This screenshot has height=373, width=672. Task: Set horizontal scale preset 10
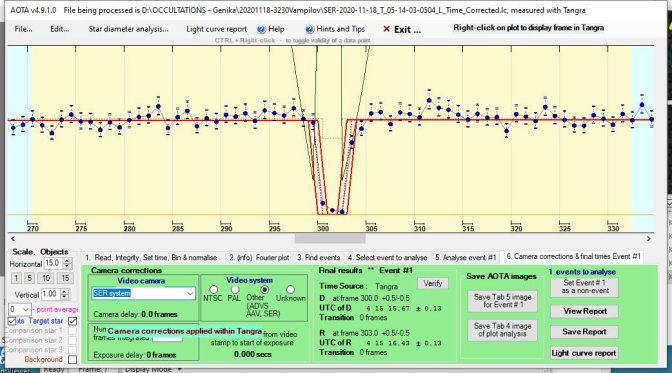46,278
